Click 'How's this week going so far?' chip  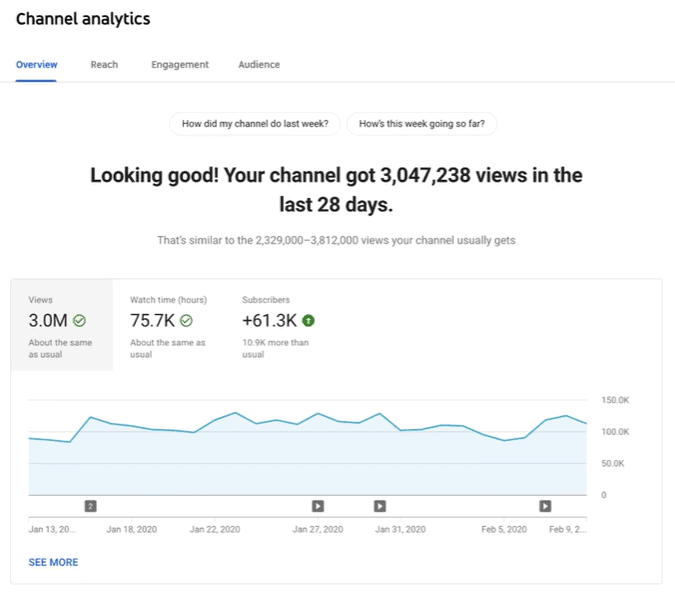point(422,124)
